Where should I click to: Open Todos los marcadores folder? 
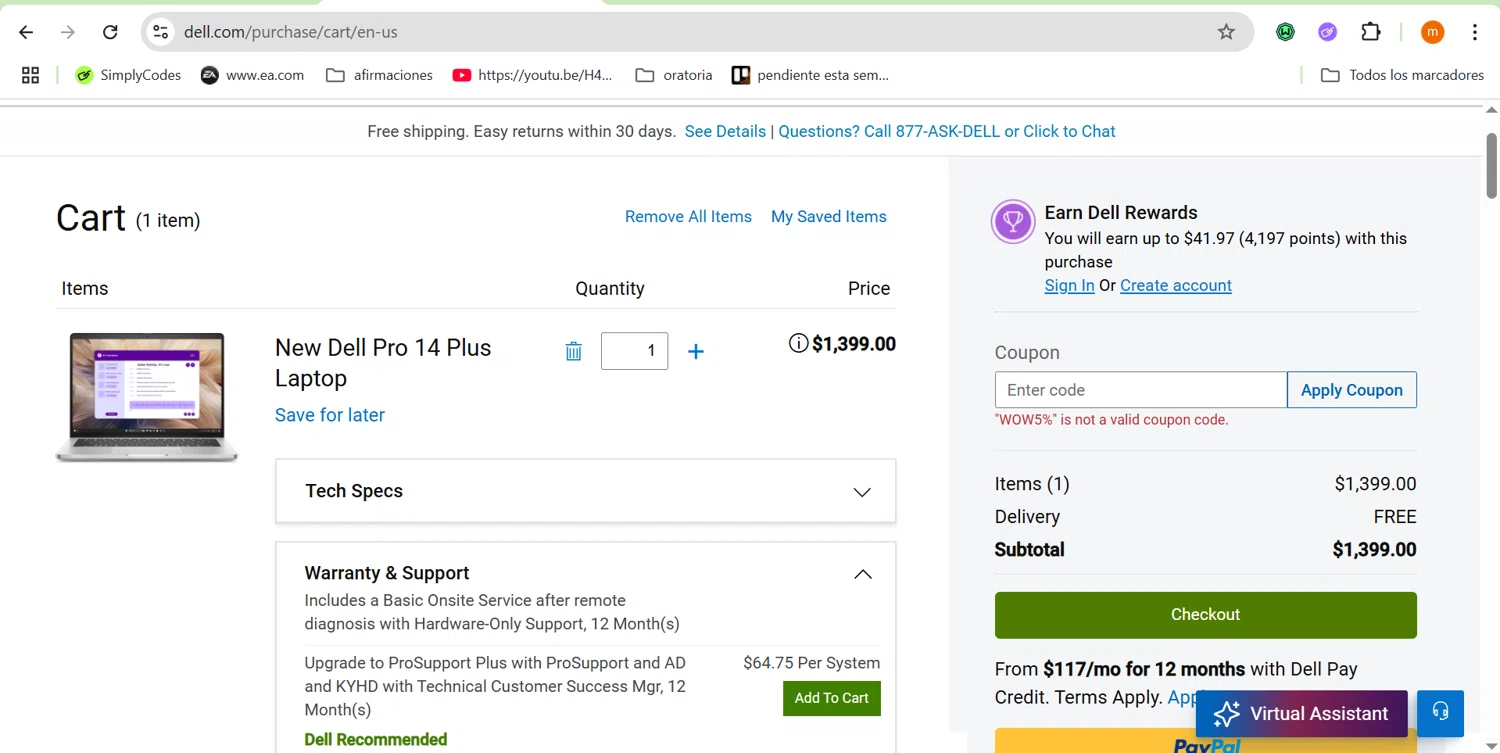[1402, 75]
